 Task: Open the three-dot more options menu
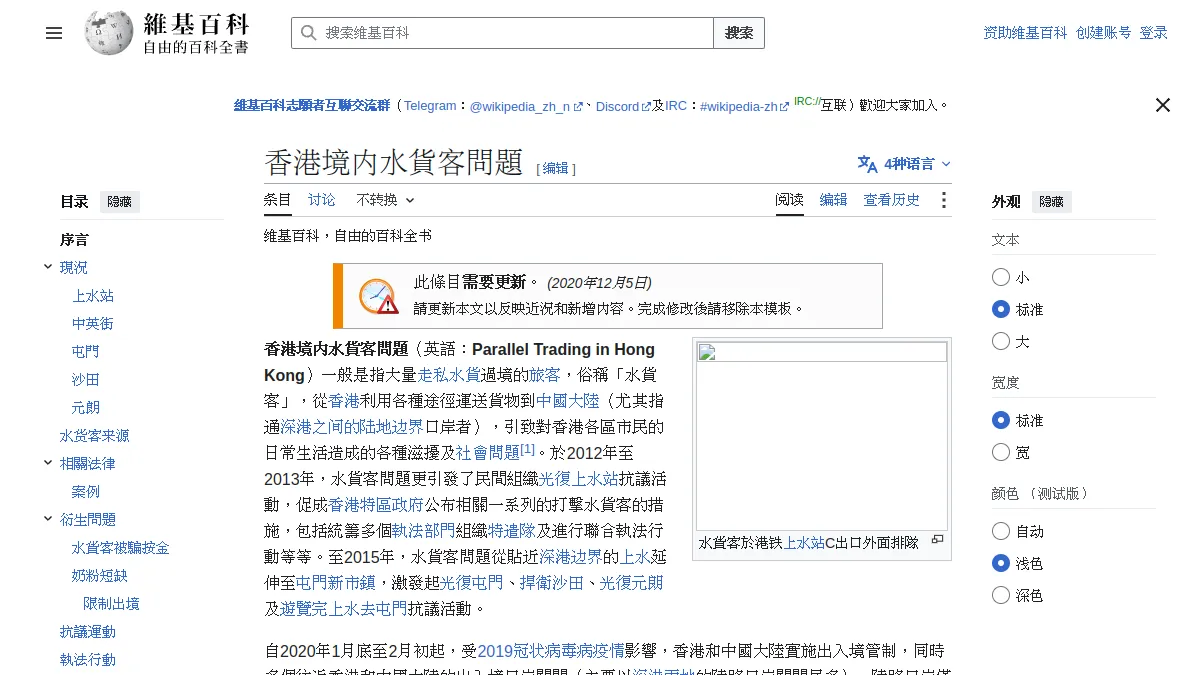click(x=943, y=200)
